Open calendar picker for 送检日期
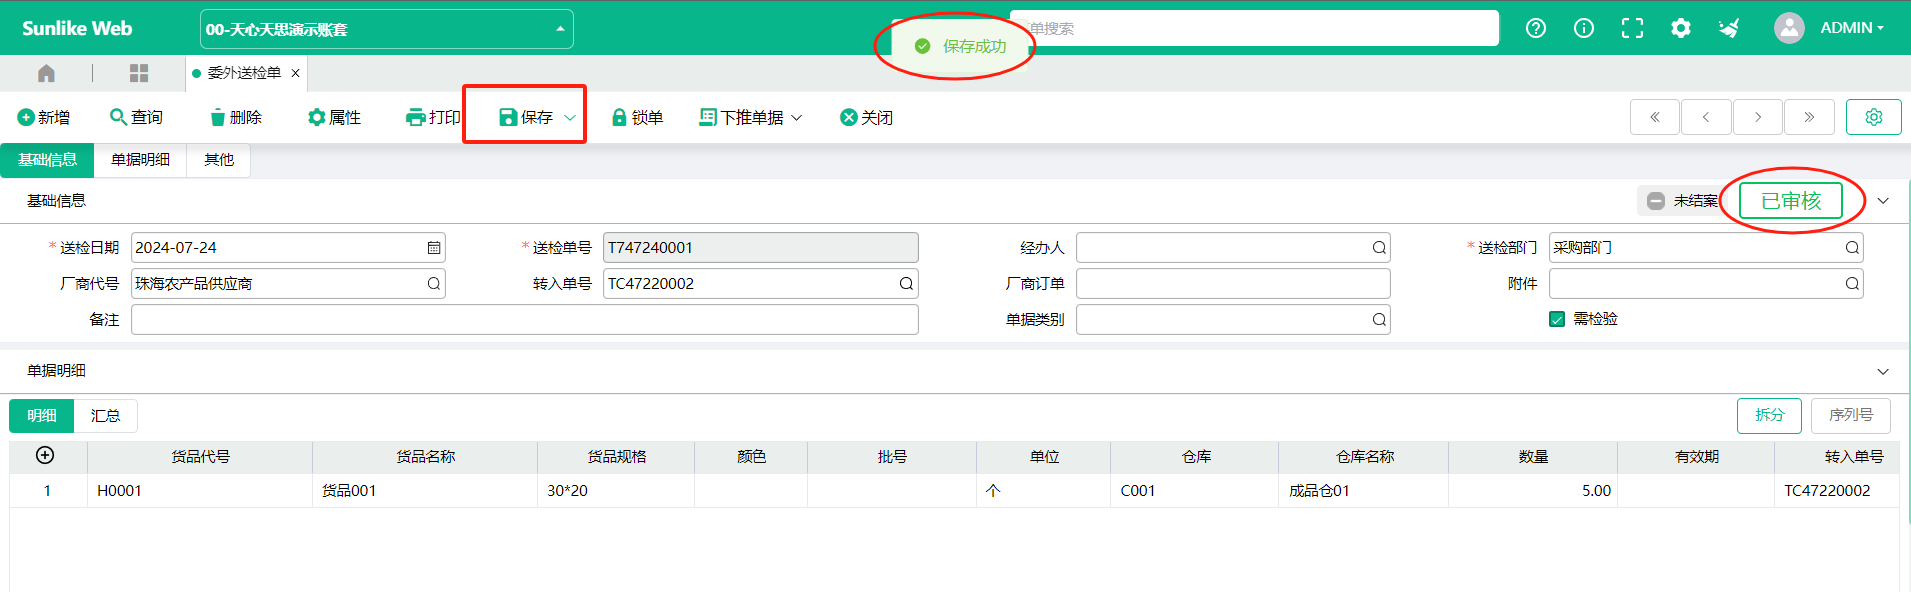 click(x=434, y=248)
